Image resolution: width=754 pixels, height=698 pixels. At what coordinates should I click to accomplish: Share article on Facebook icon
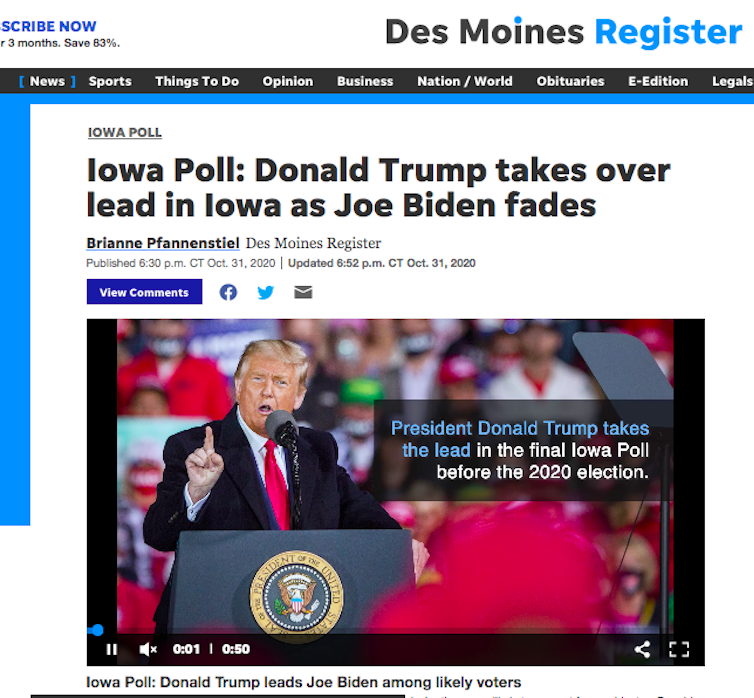coord(228,292)
